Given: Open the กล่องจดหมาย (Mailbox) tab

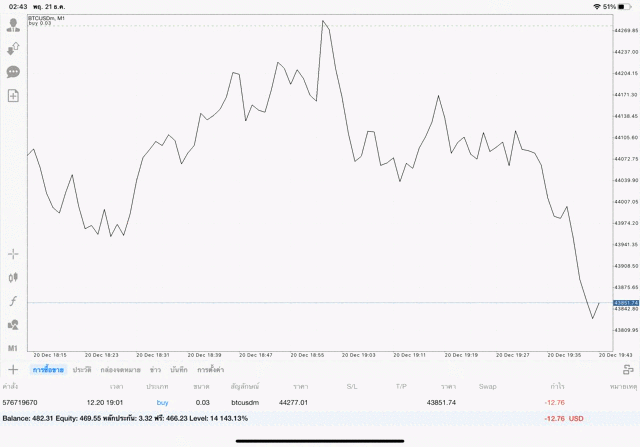Looking at the screenshot, I should coord(121,370).
